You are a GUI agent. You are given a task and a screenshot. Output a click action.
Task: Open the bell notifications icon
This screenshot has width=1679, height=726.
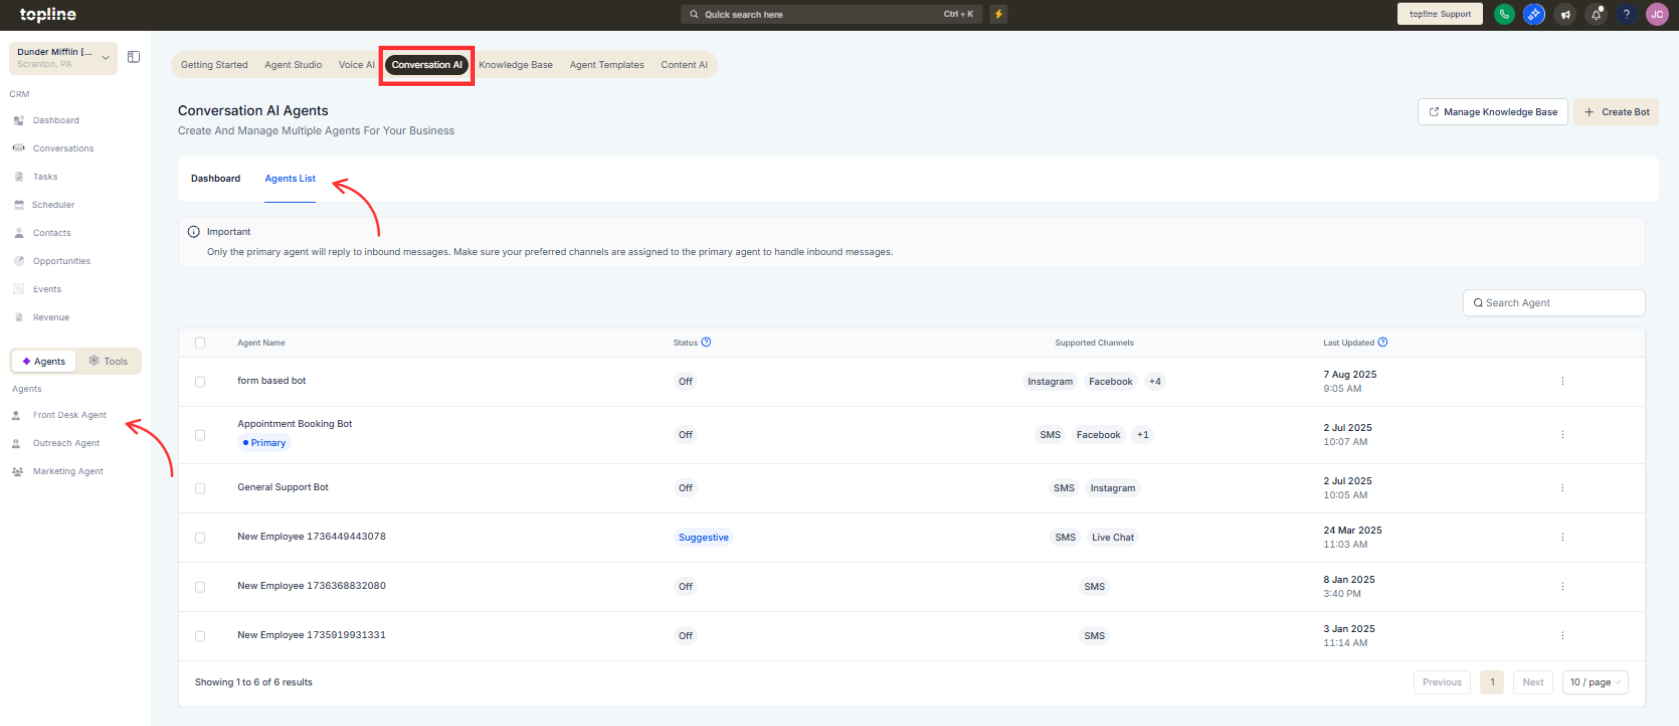coord(1596,14)
